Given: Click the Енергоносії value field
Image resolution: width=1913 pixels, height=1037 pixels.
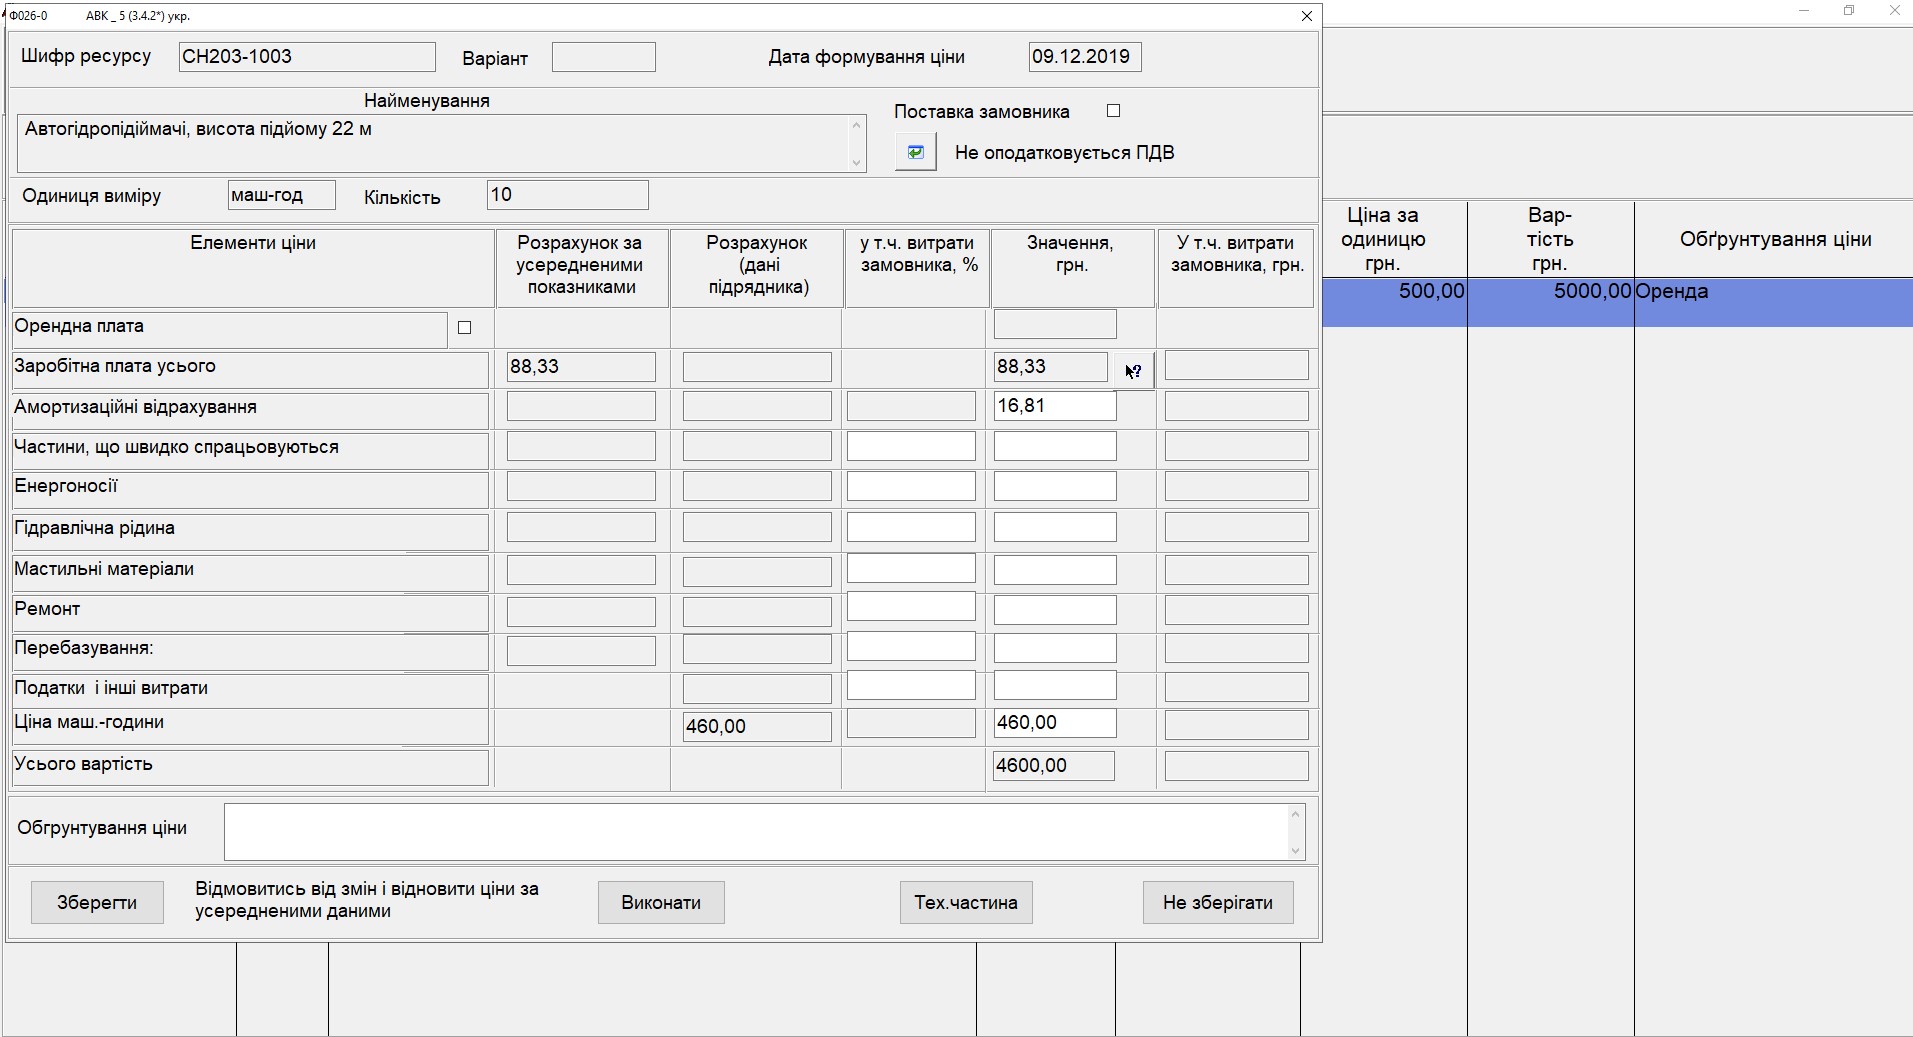Looking at the screenshot, I should (1055, 486).
